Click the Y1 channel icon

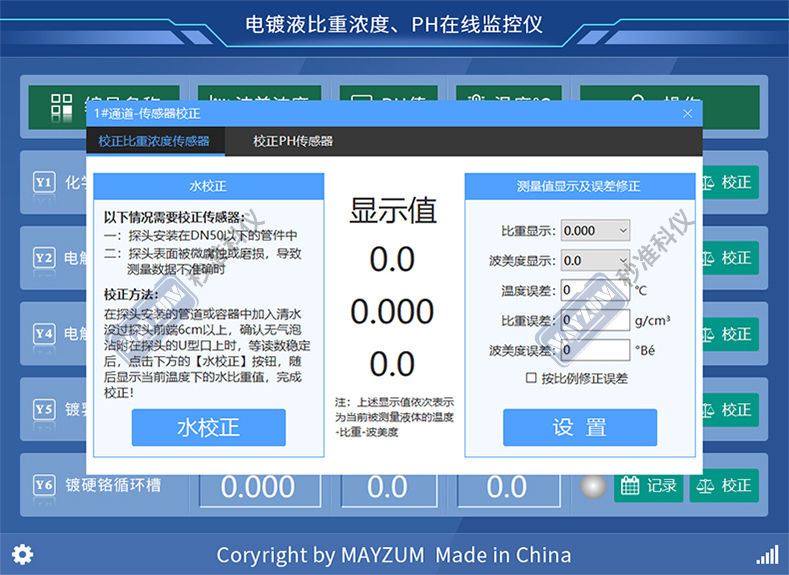click(44, 182)
